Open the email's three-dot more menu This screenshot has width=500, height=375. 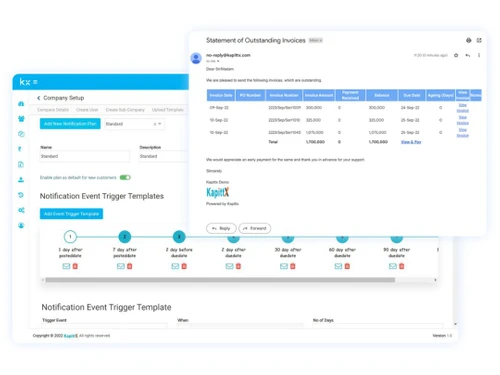point(479,55)
